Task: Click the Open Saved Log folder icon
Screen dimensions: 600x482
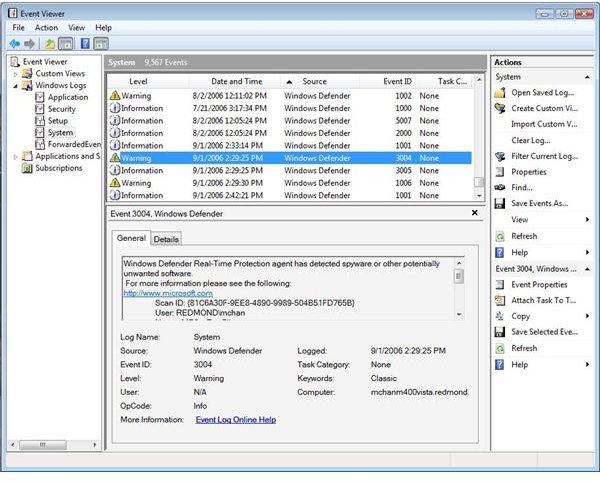Action: click(x=500, y=93)
